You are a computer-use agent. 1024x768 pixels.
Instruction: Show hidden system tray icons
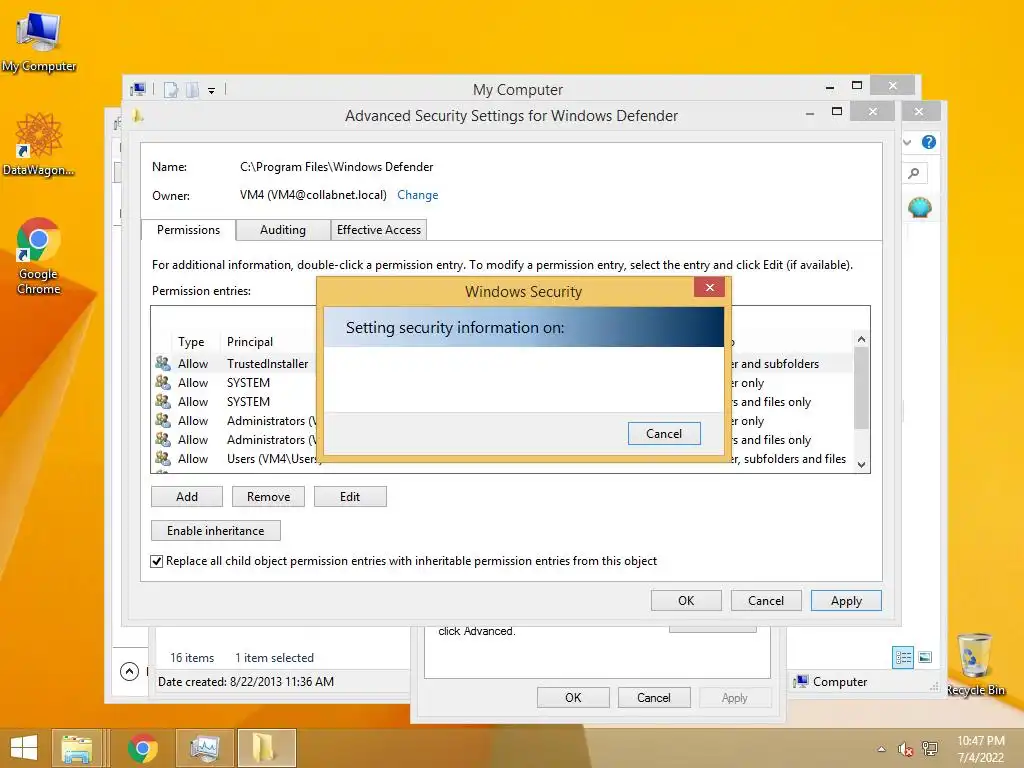tap(881, 749)
